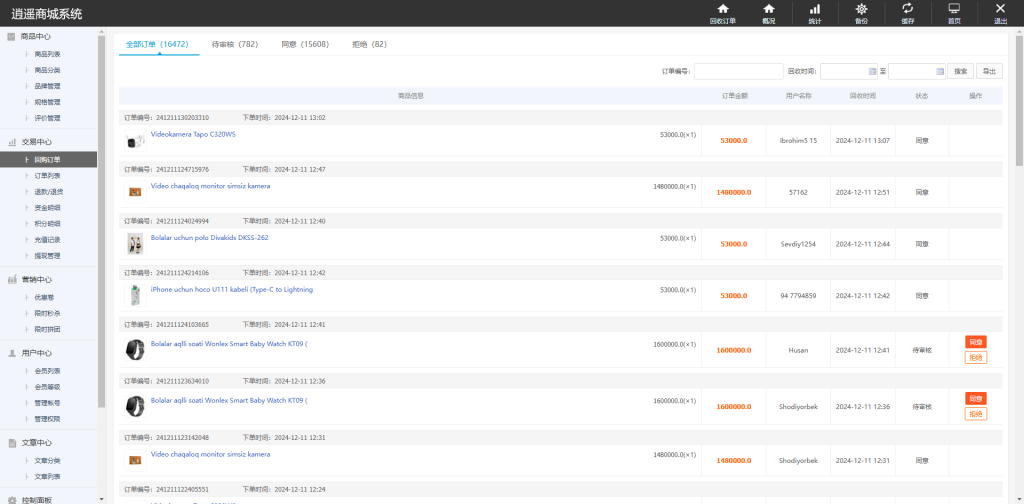Viewport: 1024px width, 504px height.
Task: Click the 搜索 search button
Action: coord(960,72)
